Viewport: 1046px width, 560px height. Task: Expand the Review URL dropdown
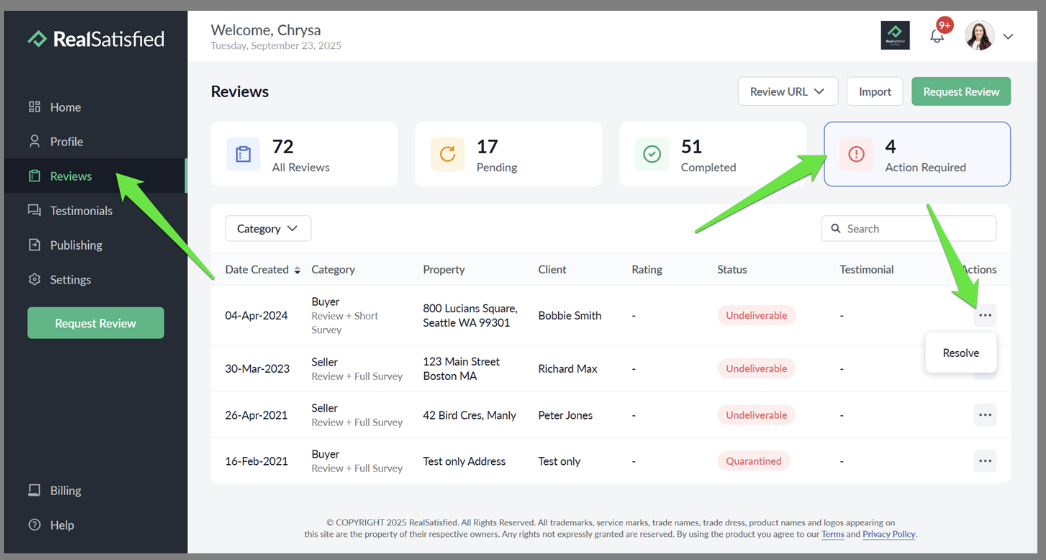[x=787, y=91]
